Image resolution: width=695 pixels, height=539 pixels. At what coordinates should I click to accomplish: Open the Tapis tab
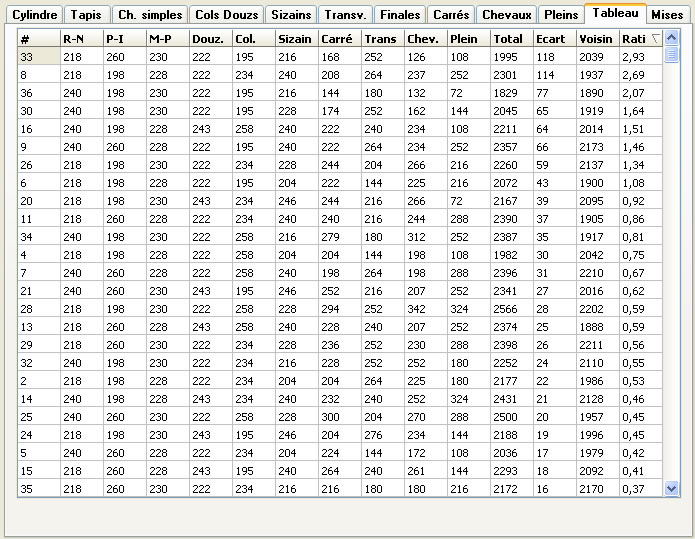point(85,15)
